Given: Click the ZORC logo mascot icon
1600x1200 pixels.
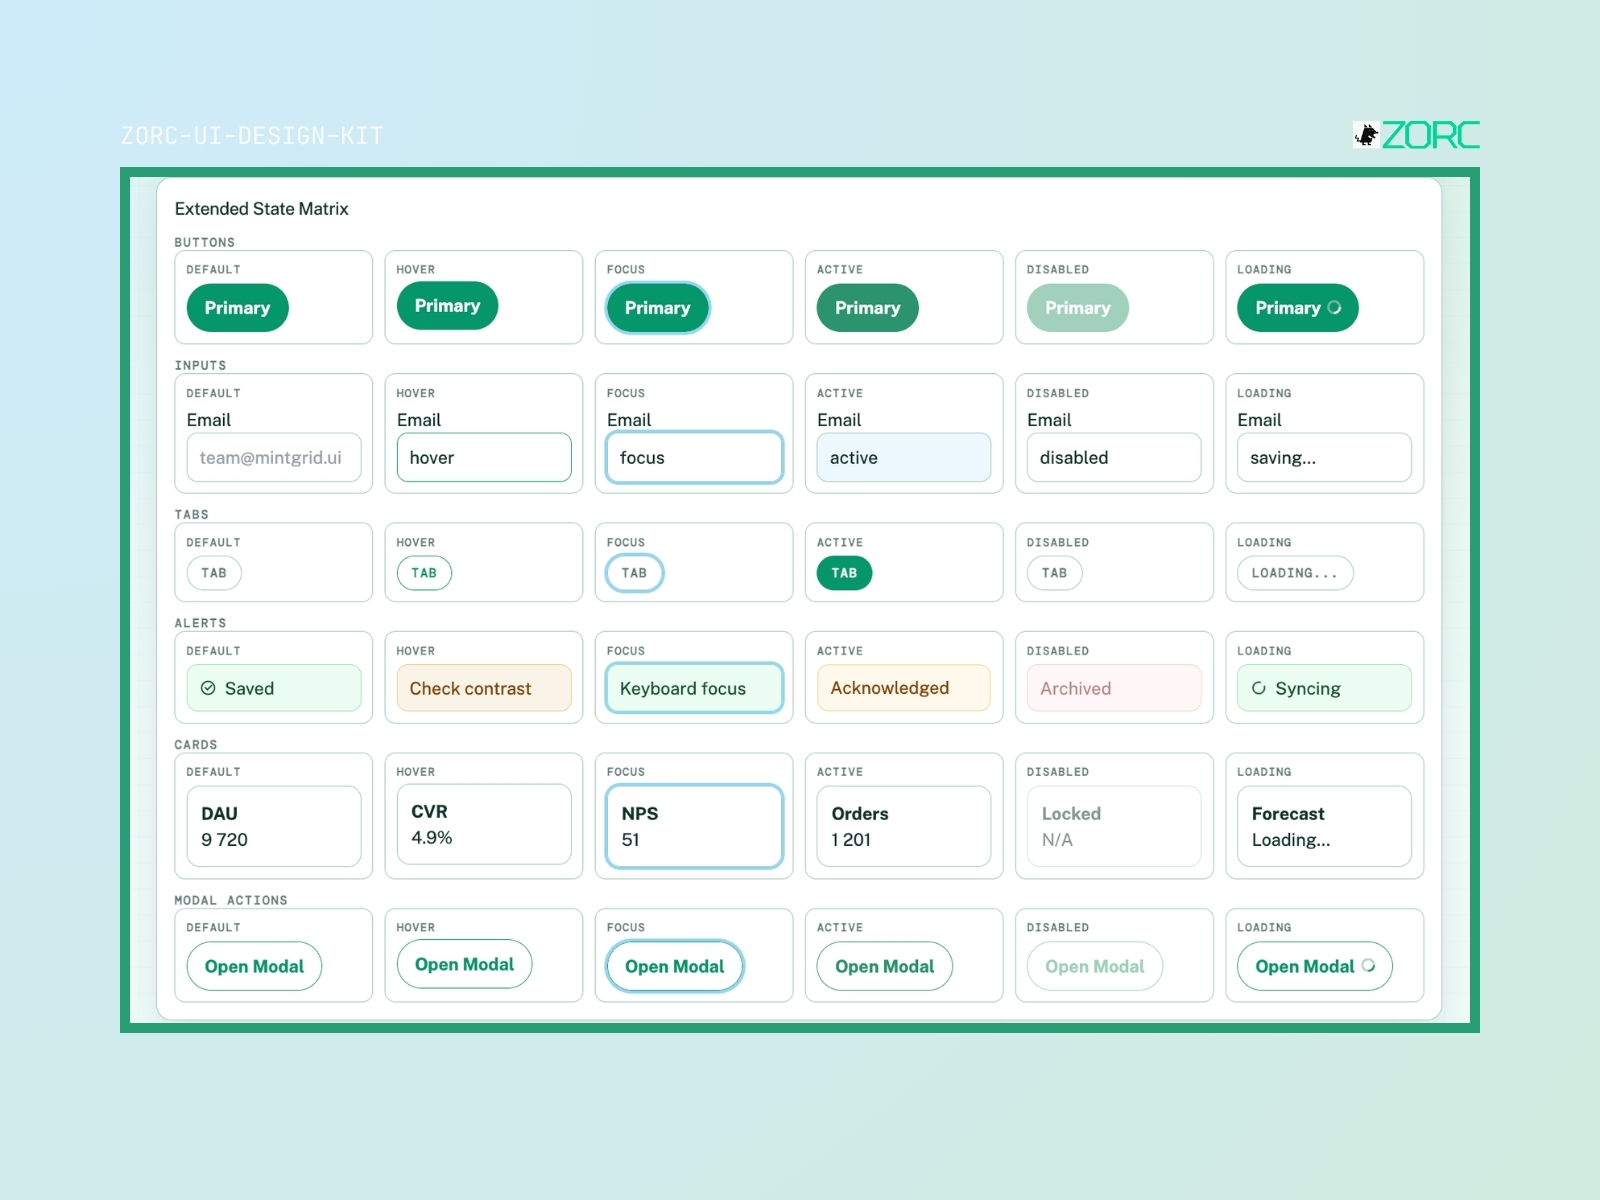Looking at the screenshot, I should 1366,135.
